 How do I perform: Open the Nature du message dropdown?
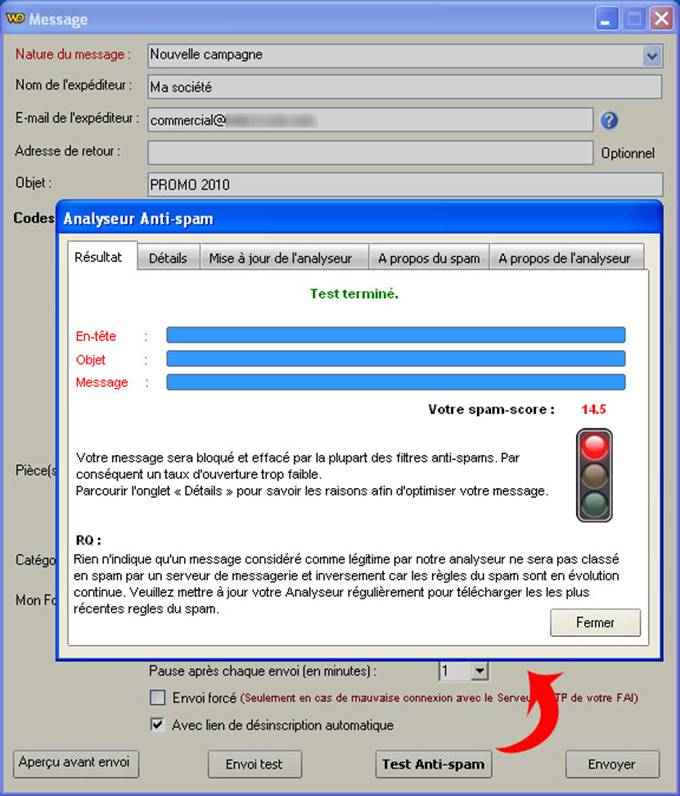(x=652, y=56)
